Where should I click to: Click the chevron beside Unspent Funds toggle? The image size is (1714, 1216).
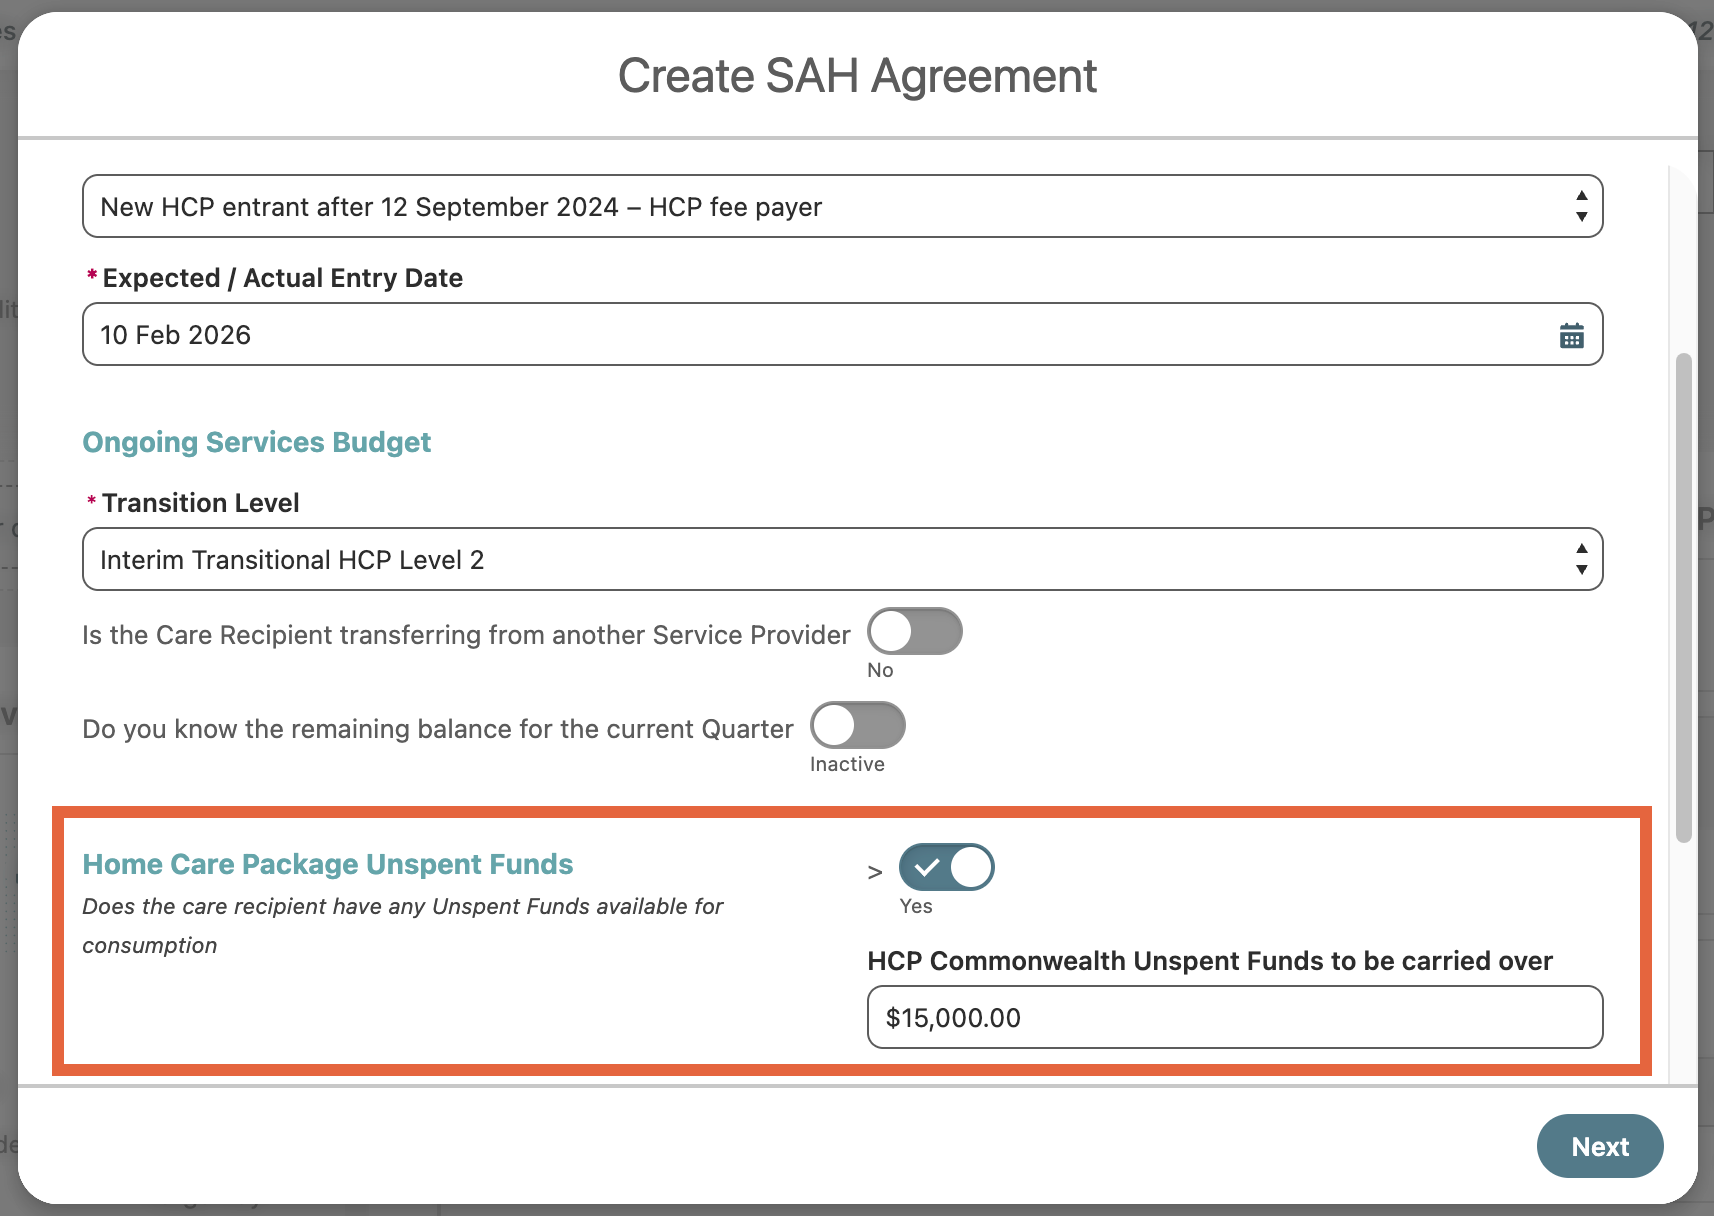(x=875, y=872)
